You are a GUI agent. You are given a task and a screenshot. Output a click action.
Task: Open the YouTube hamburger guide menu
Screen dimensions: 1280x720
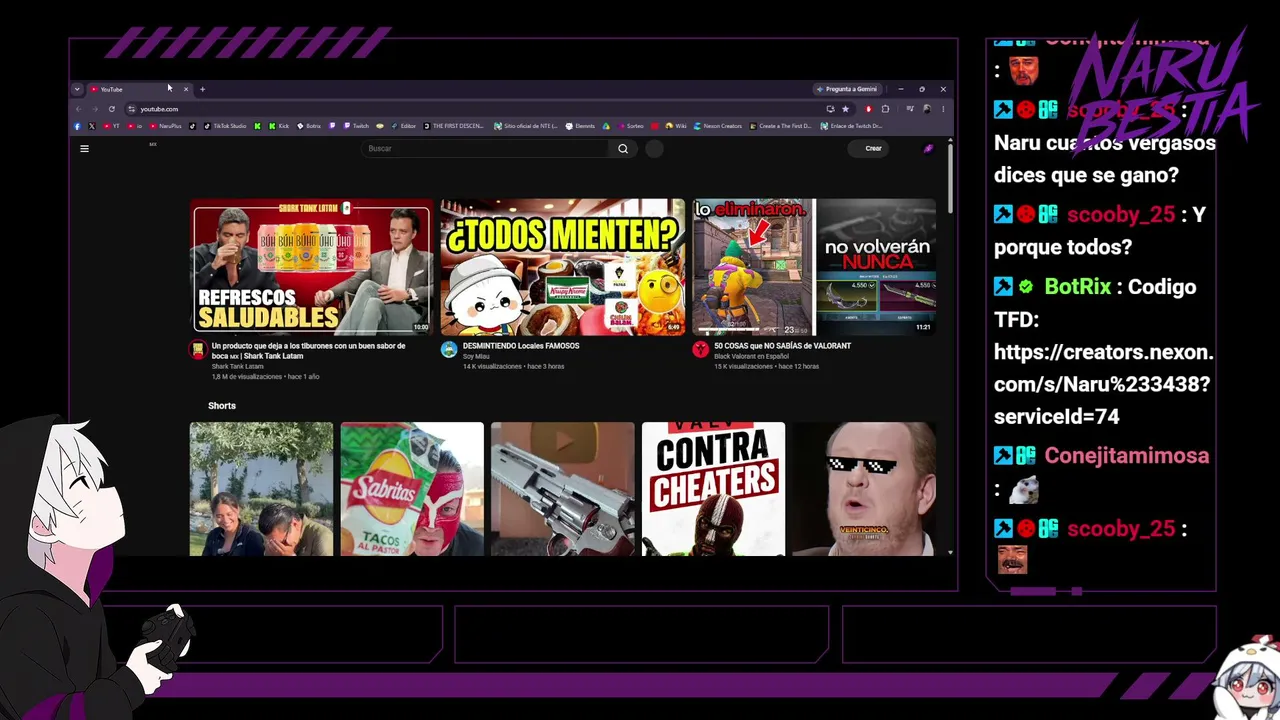(84, 149)
